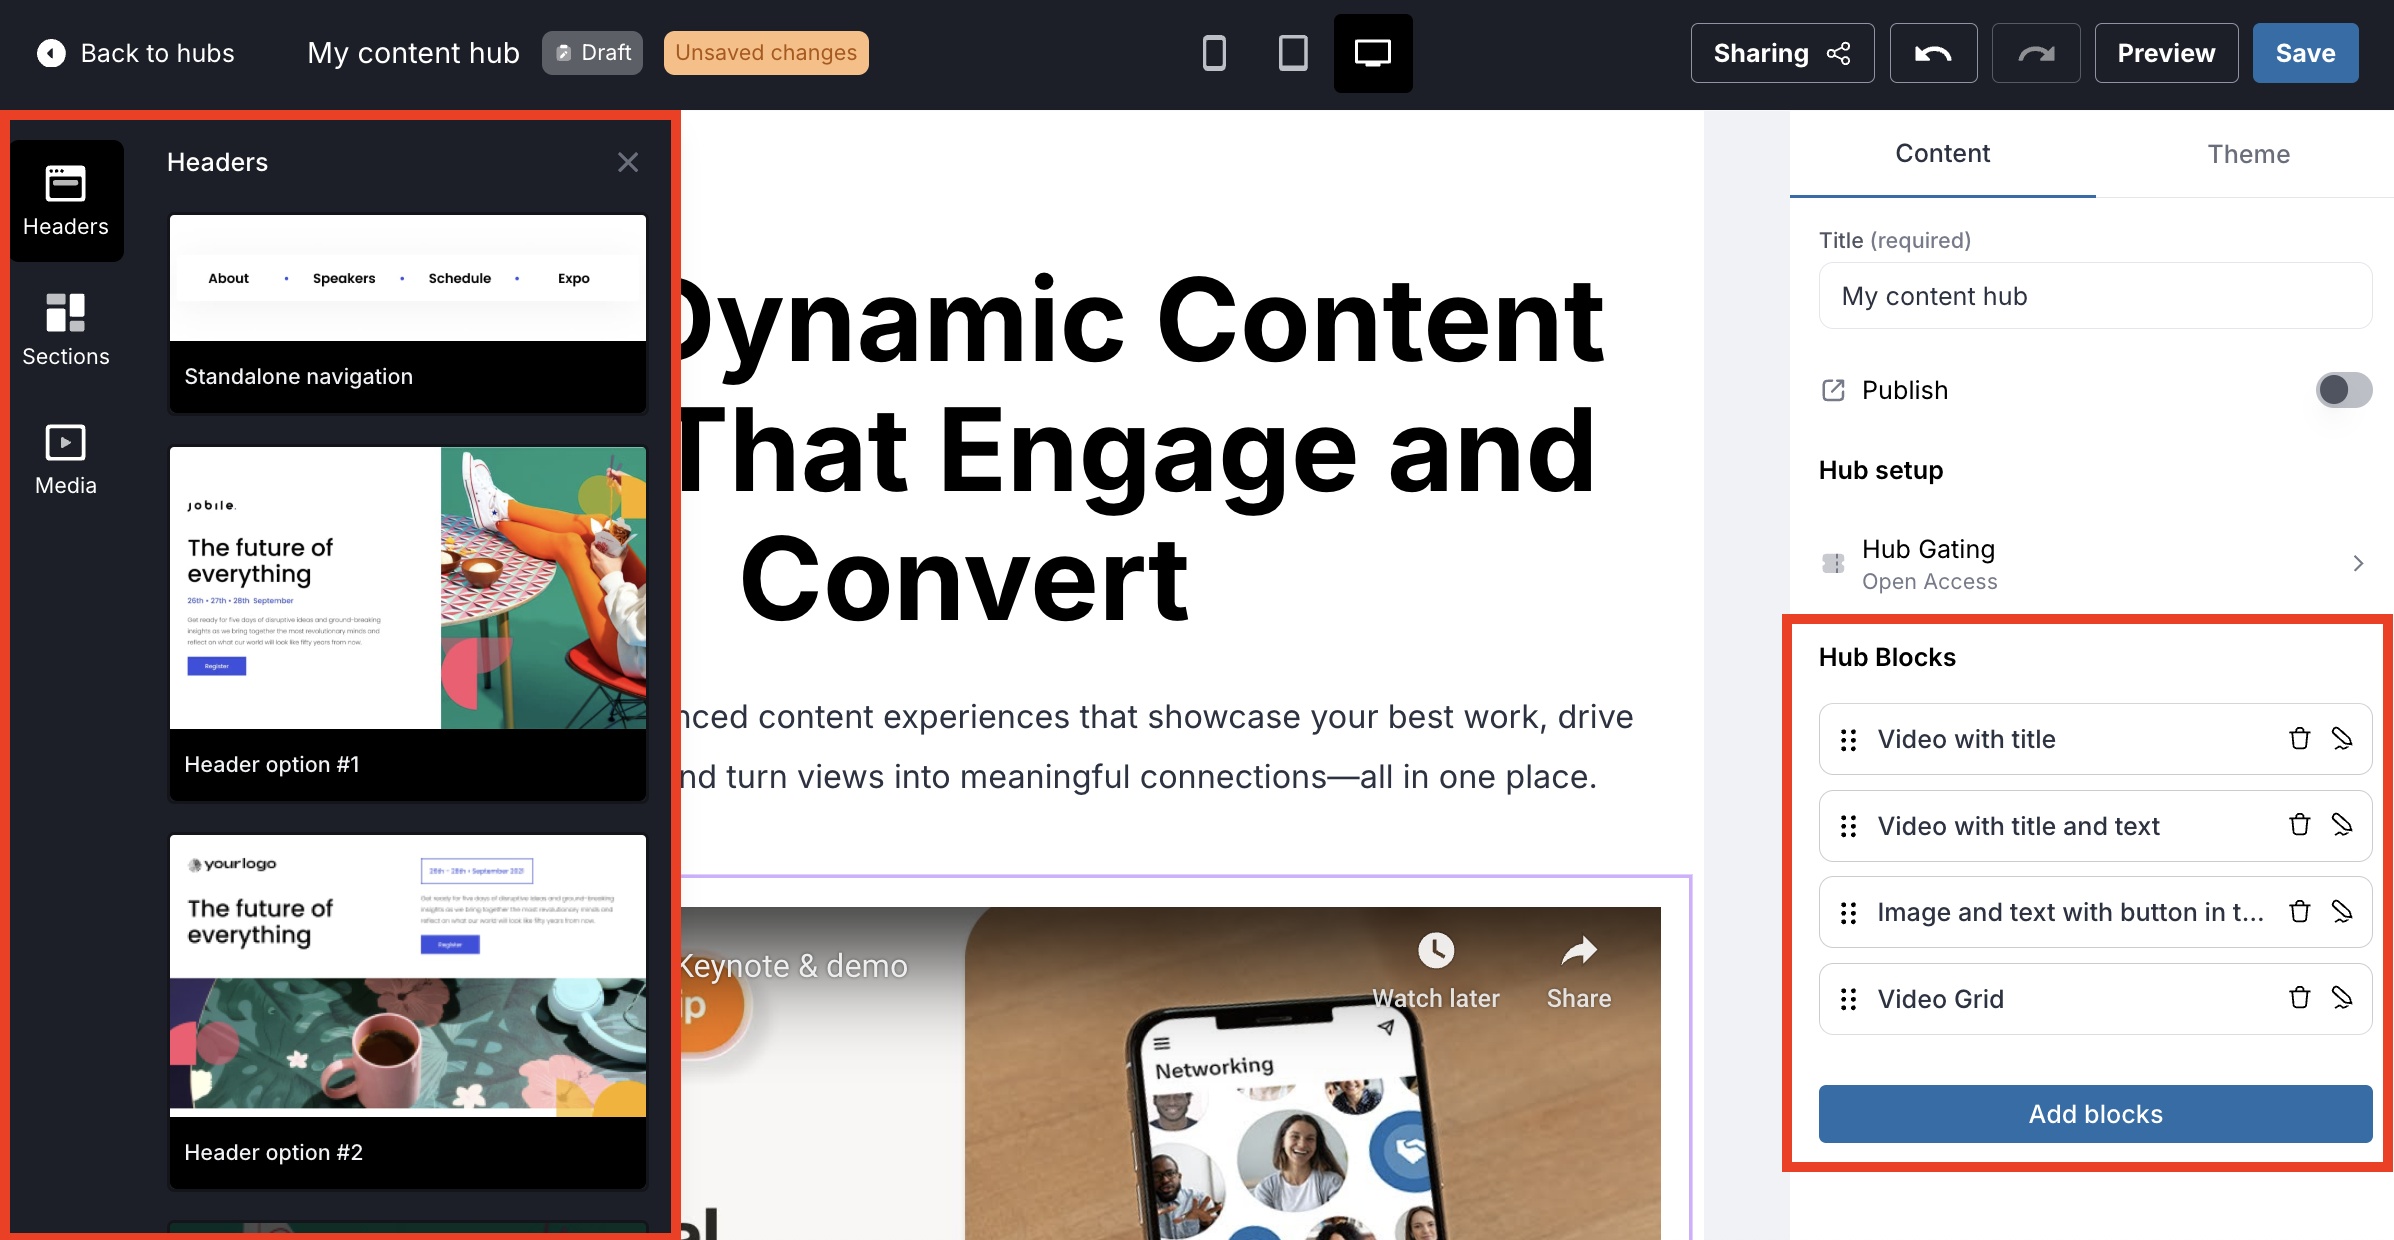
Task: Select desktop monitor preview
Action: click(1373, 53)
